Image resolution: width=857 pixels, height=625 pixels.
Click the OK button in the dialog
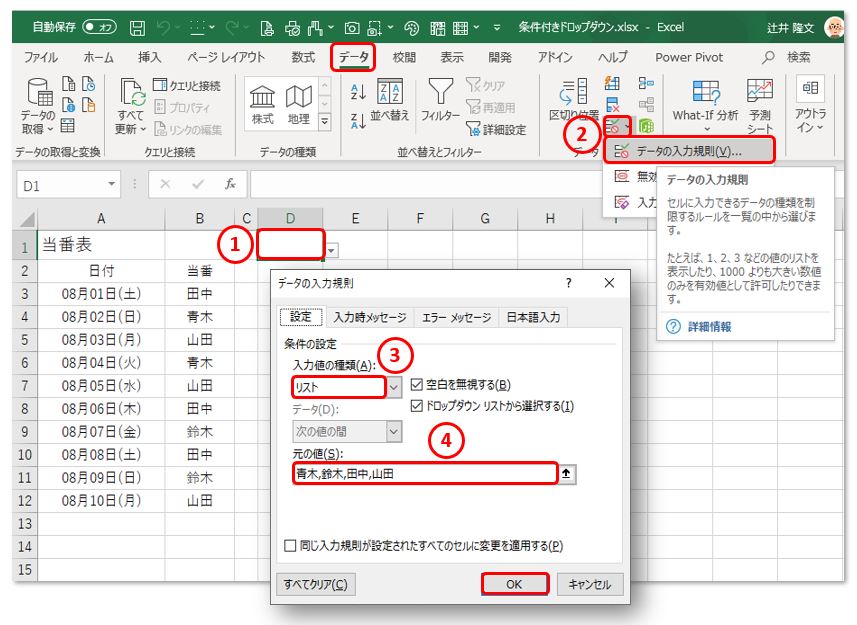(x=514, y=584)
